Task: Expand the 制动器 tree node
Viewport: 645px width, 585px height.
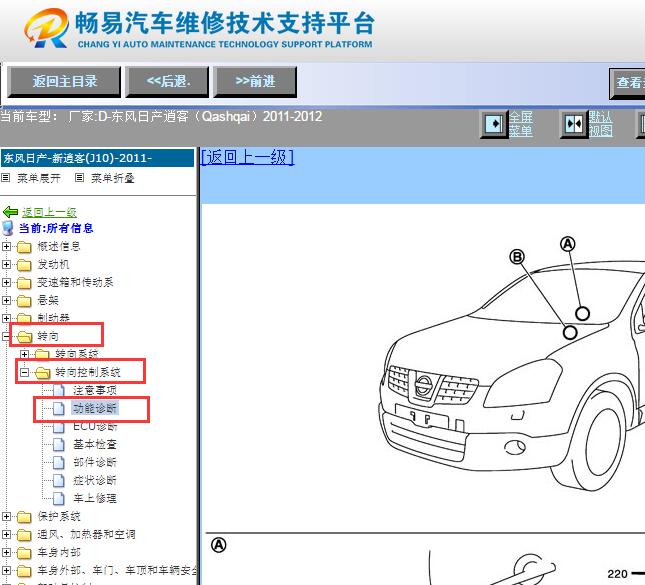Action: pos(6,318)
